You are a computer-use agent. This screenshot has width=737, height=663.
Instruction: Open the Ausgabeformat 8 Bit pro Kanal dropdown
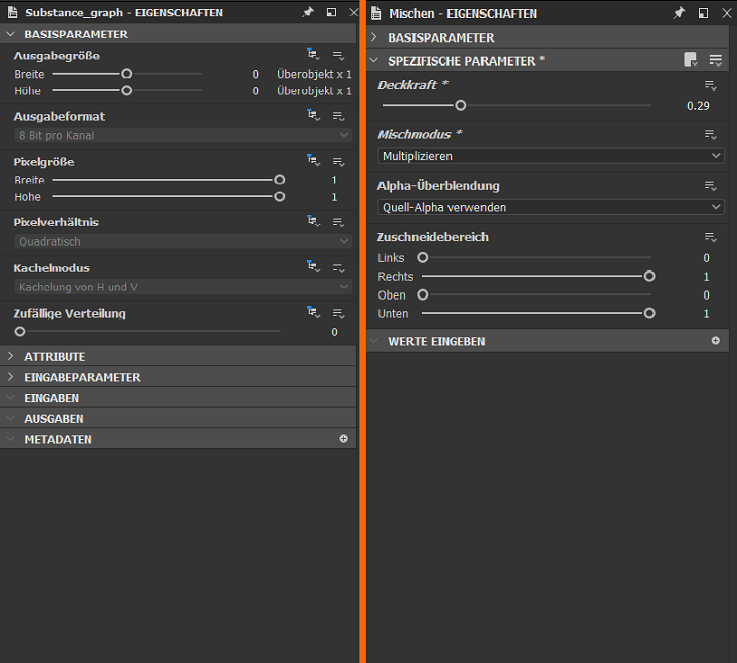pos(183,135)
